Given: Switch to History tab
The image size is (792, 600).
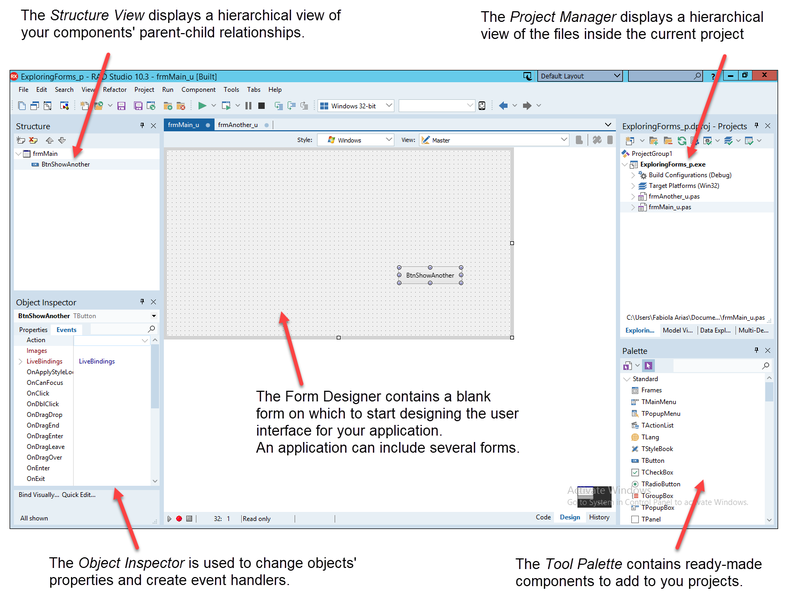Looking at the screenshot, I should [x=599, y=517].
